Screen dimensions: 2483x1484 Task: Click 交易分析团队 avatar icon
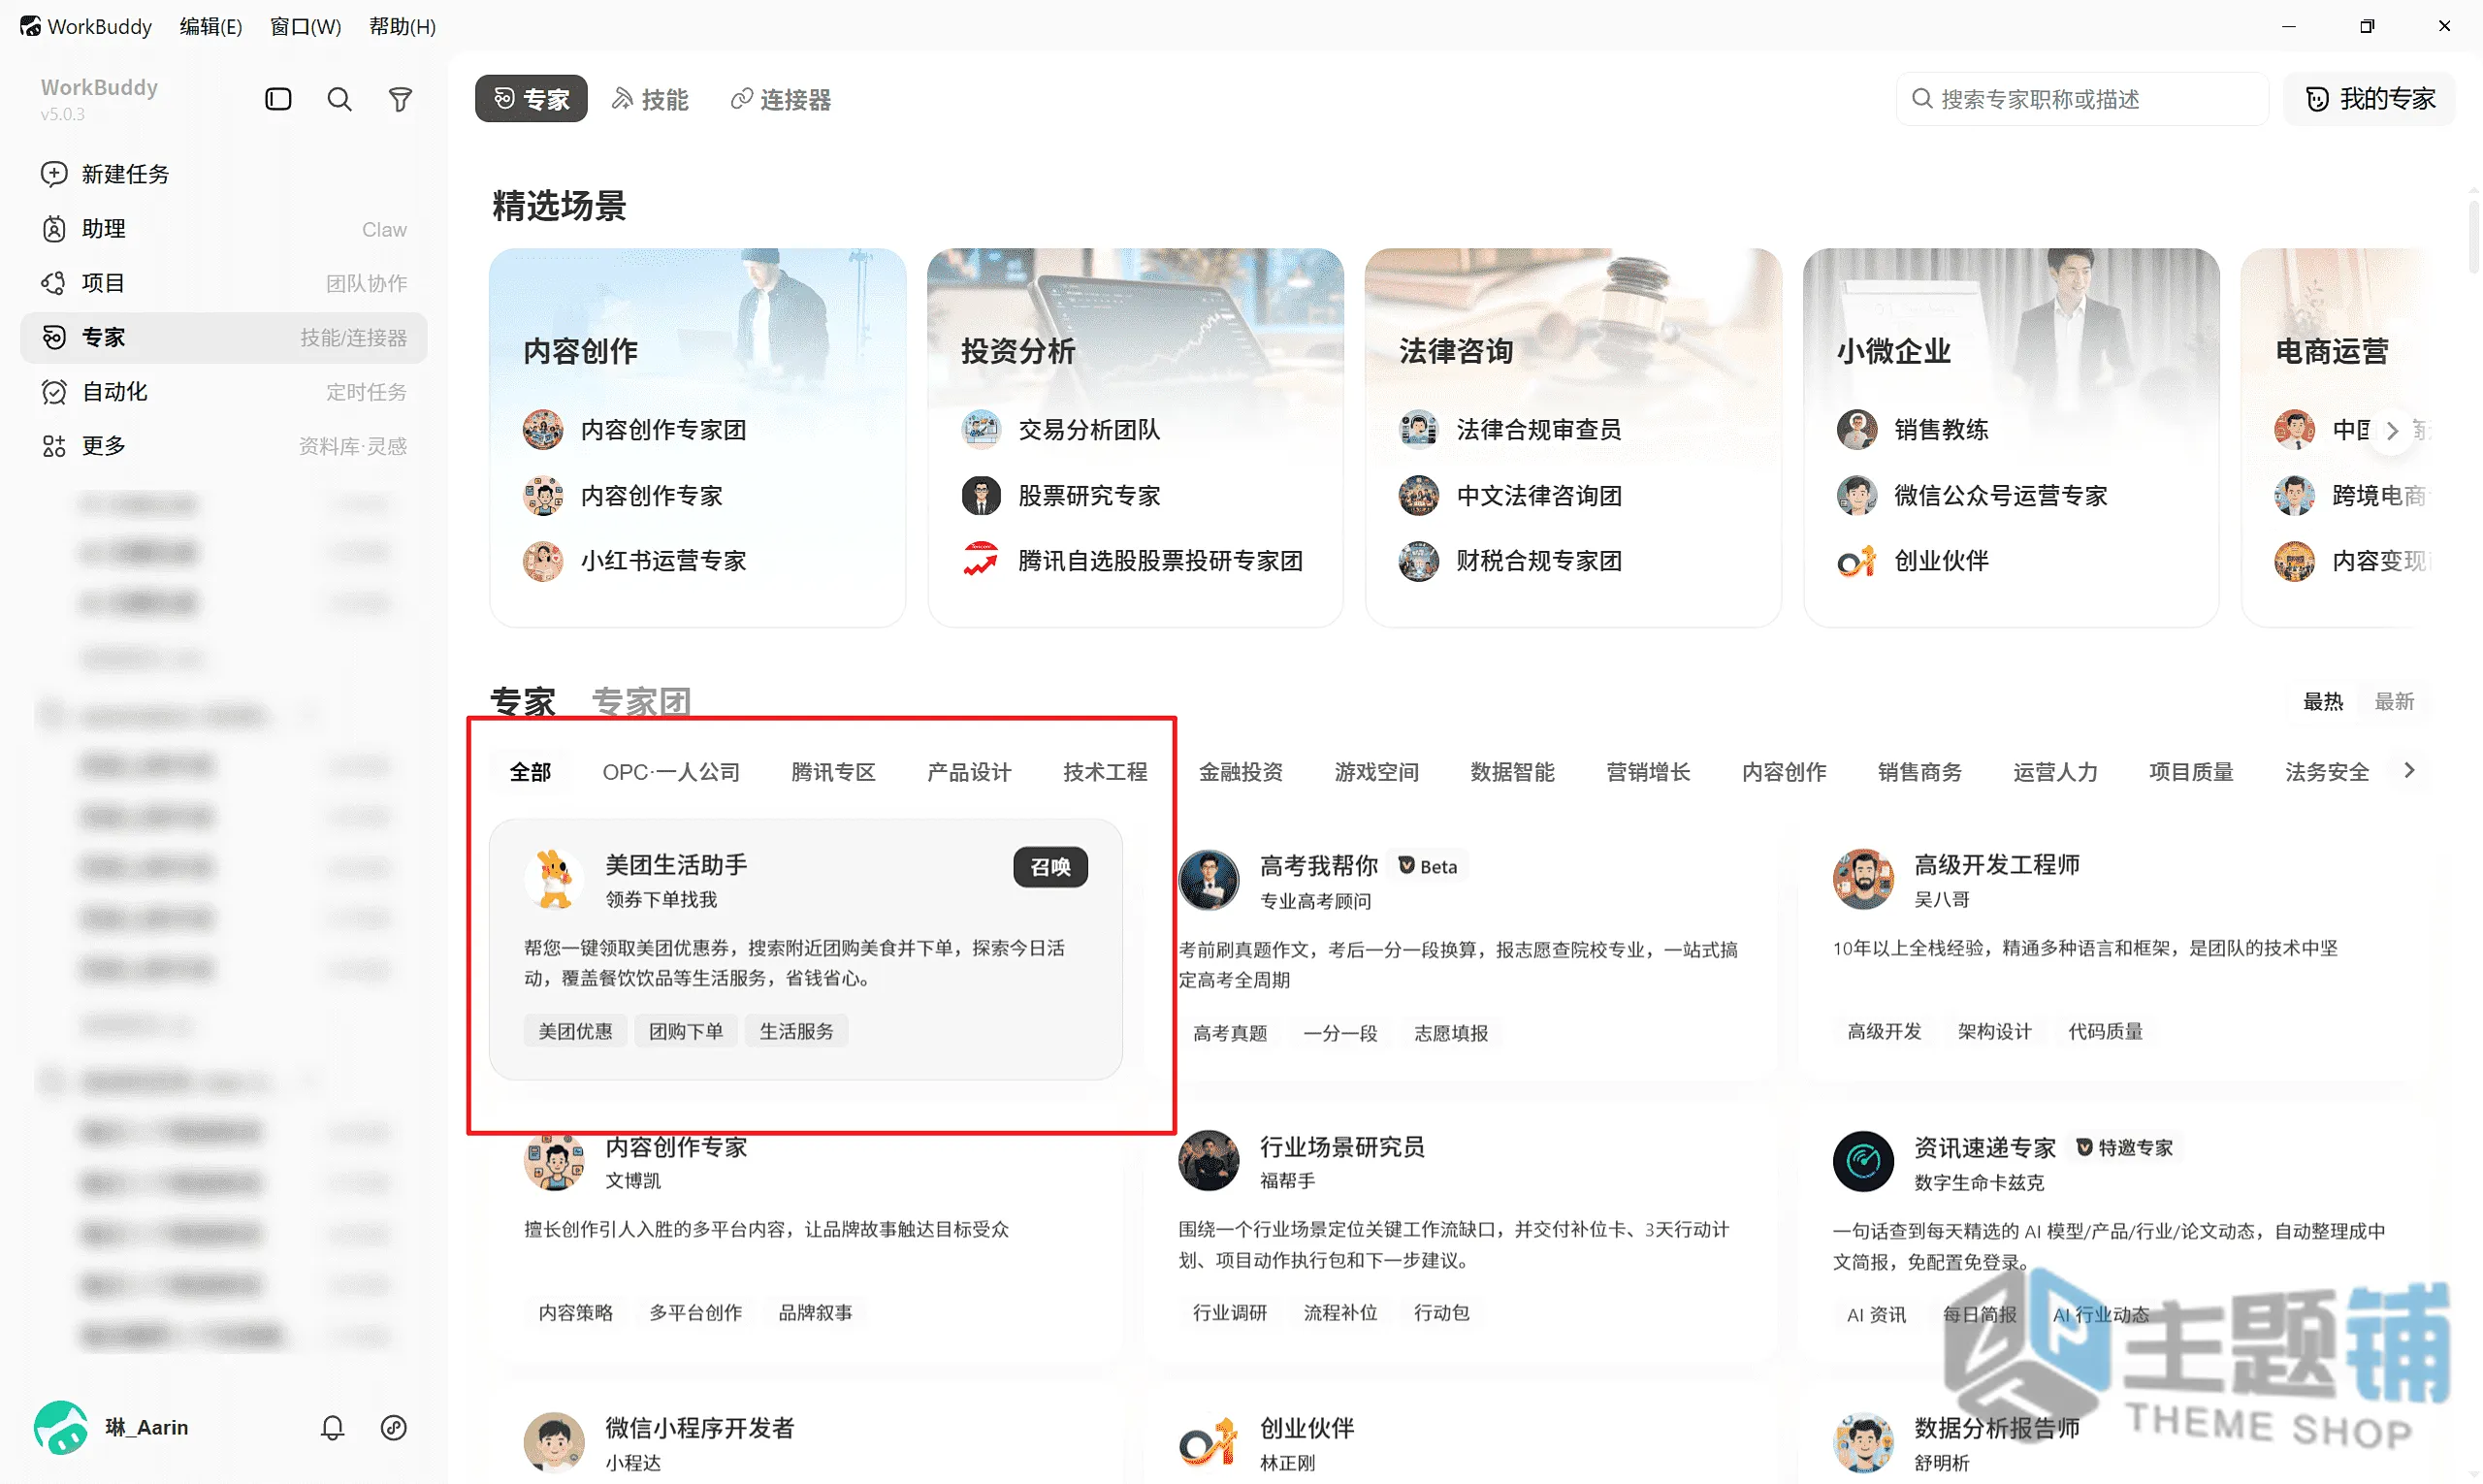981,430
